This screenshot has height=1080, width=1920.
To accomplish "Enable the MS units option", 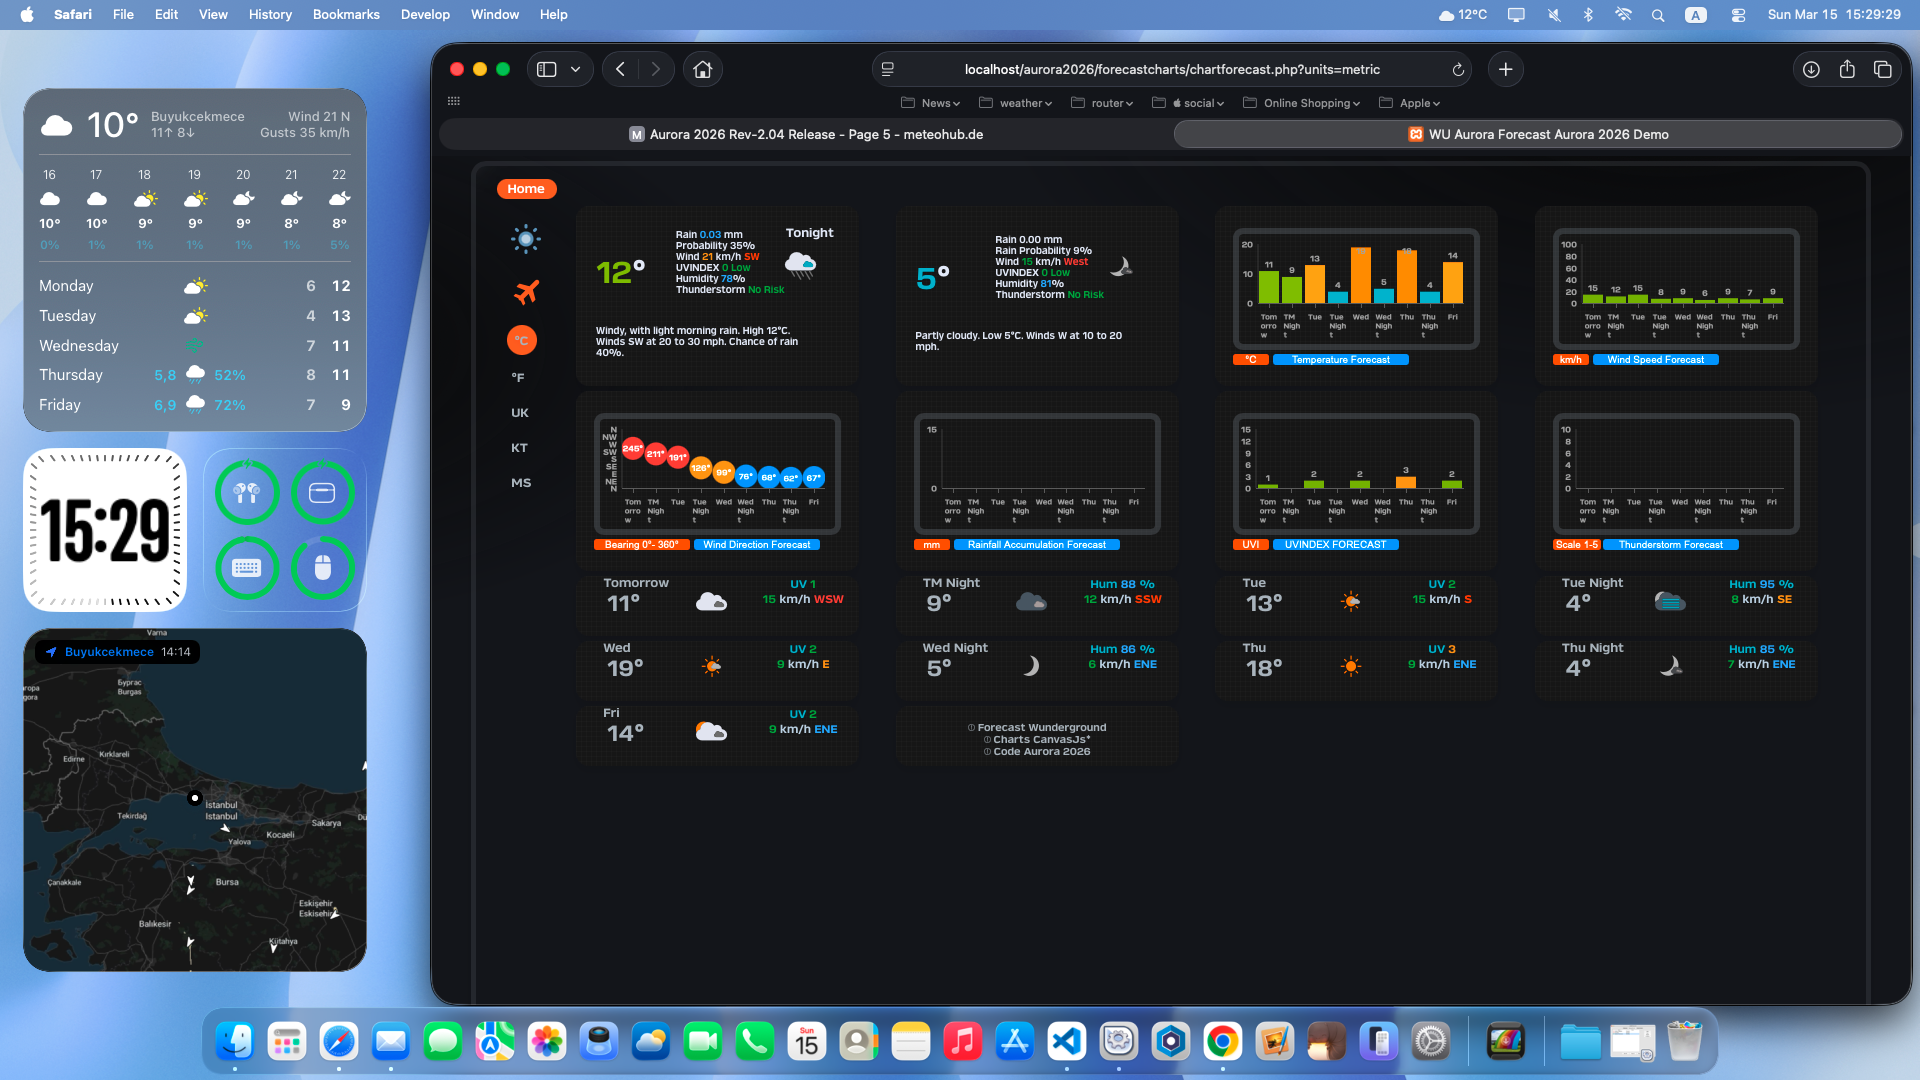I will 521,482.
